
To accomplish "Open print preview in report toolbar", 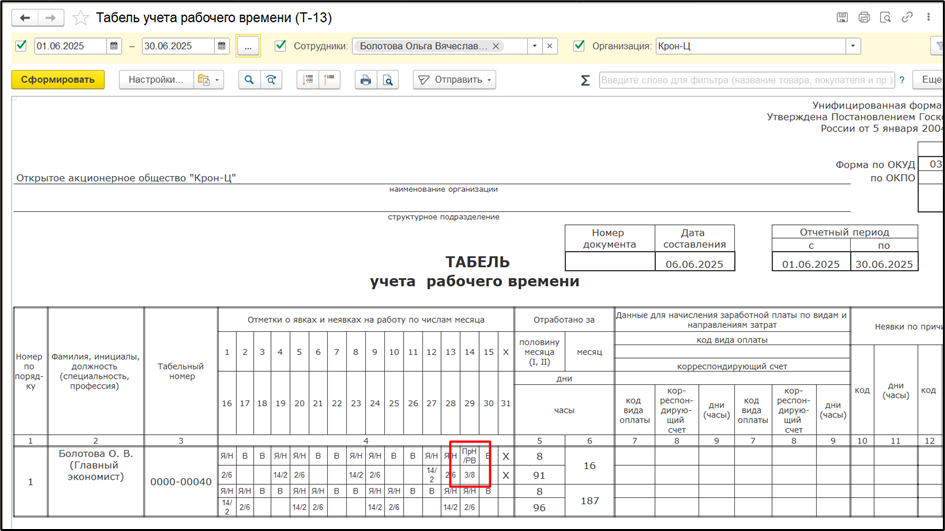I will point(387,80).
